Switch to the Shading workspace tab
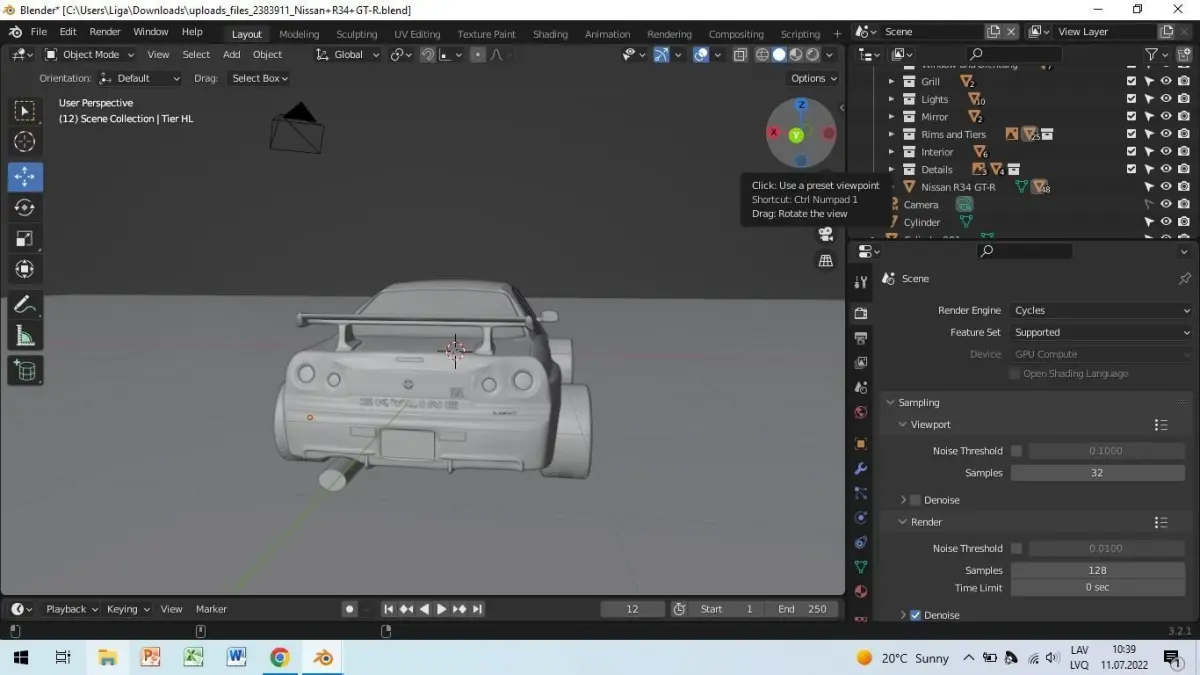Viewport: 1200px width, 675px height. pyautogui.click(x=550, y=34)
